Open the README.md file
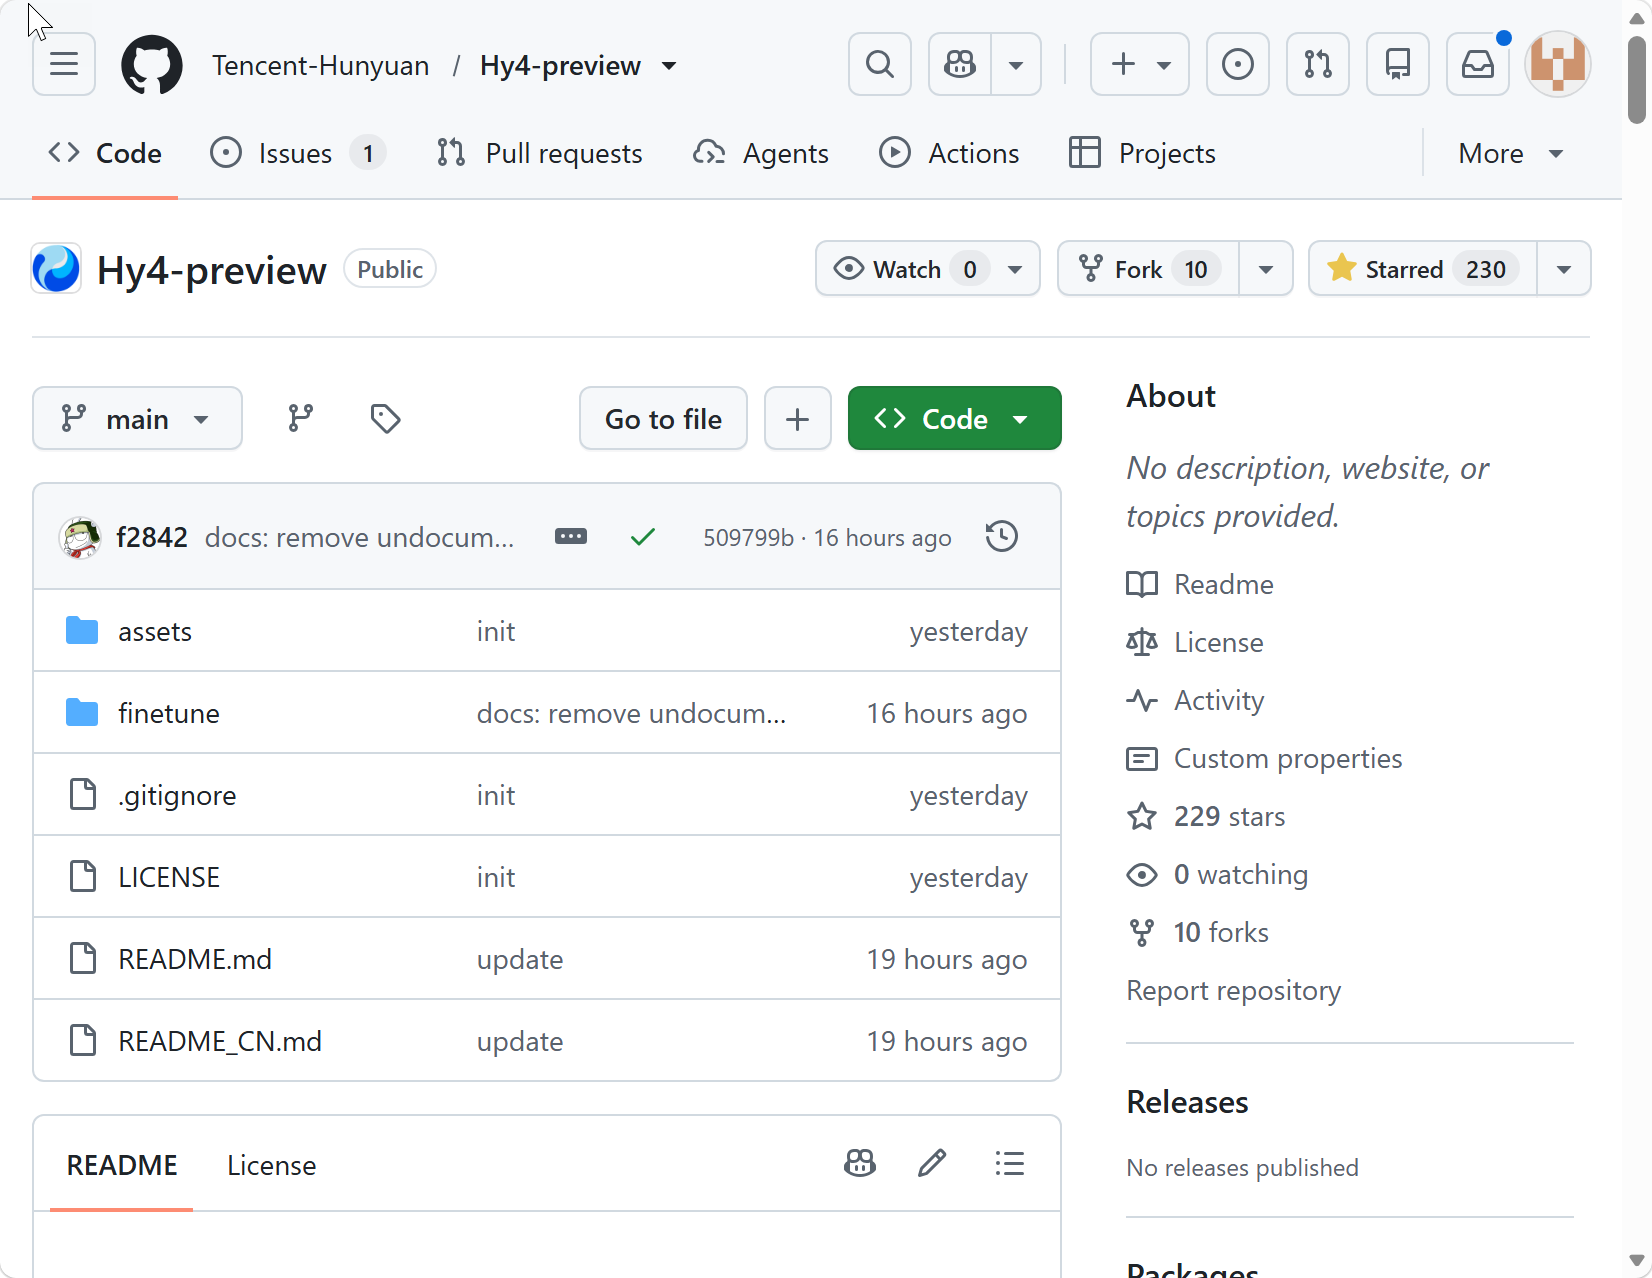Image resolution: width=1652 pixels, height=1278 pixels. pyautogui.click(x=195, y=960)
